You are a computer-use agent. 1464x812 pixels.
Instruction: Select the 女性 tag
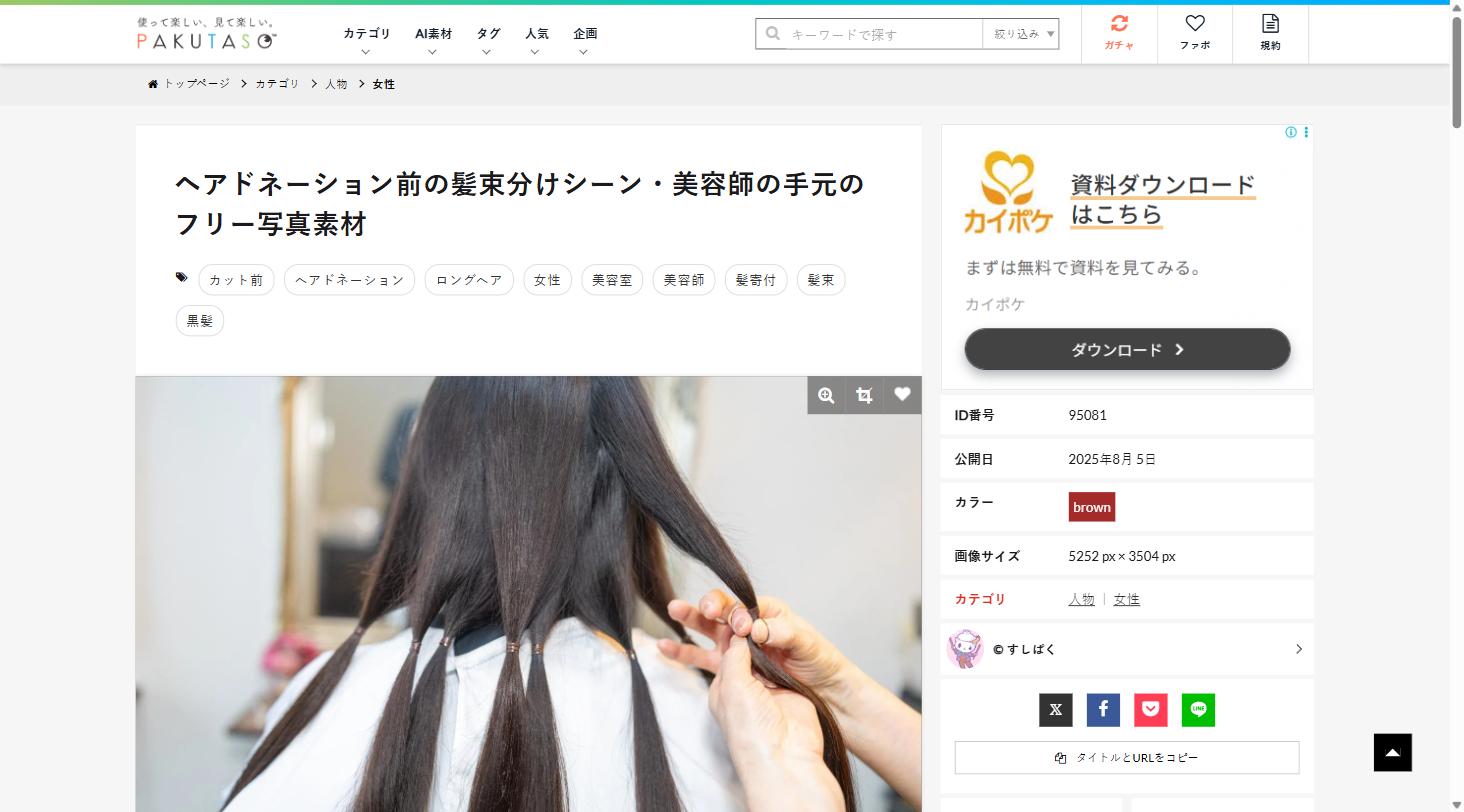click(547, 280)
